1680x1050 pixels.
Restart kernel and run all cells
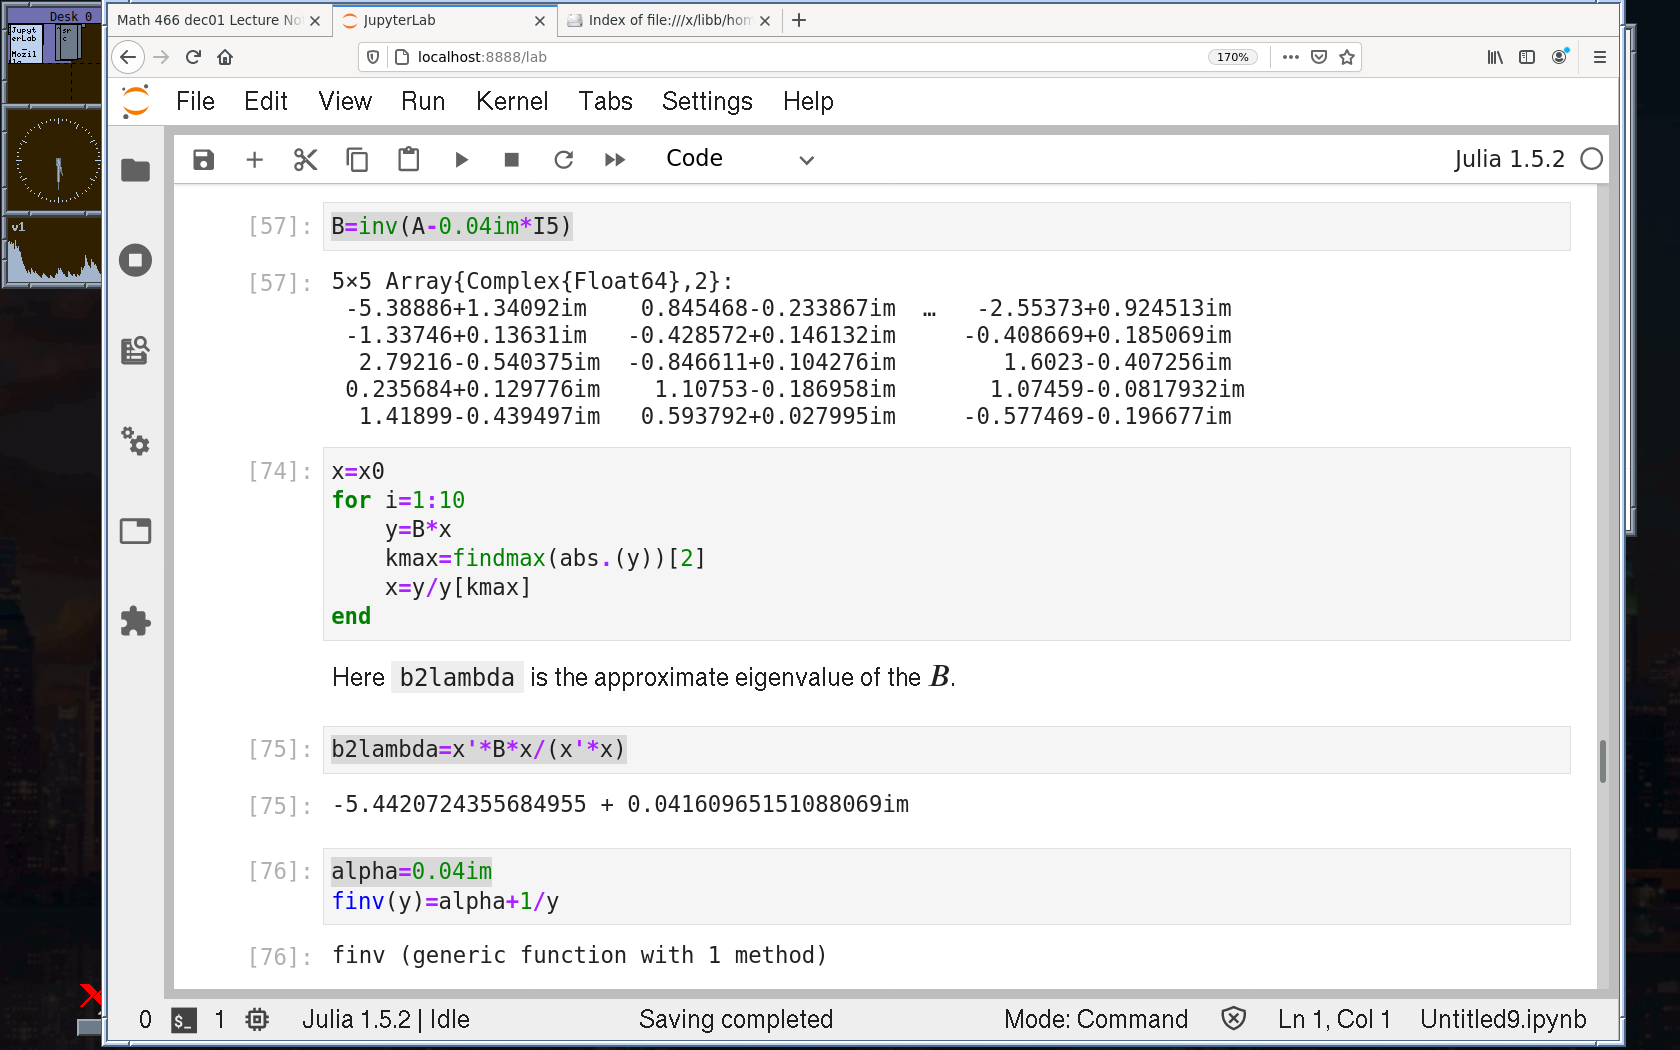615,160
